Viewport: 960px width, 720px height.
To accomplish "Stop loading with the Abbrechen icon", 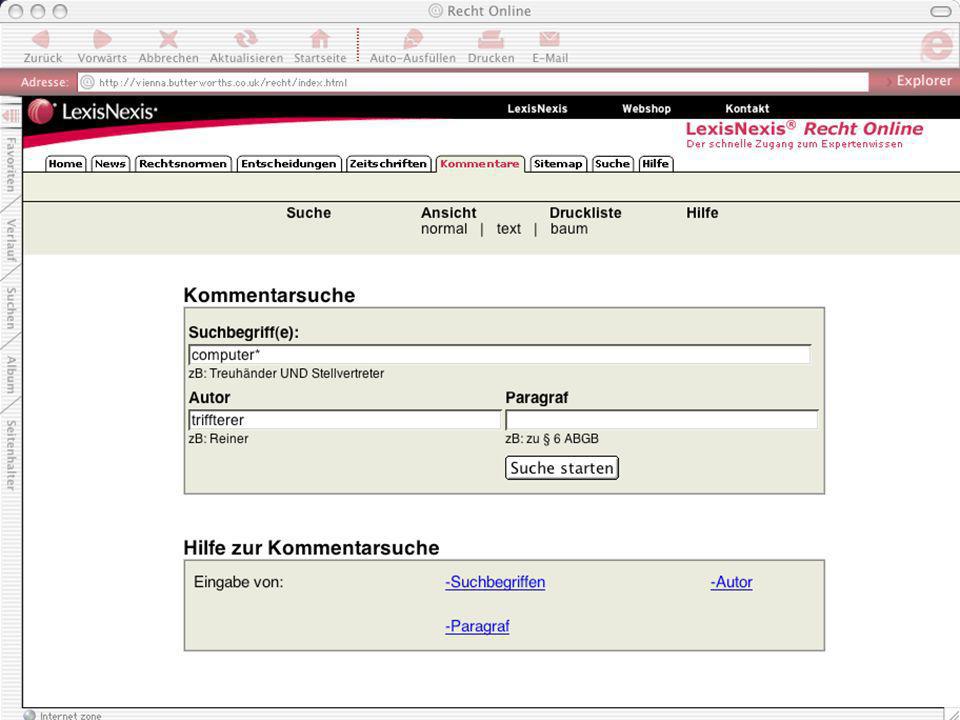I will (x=168, y=39).
